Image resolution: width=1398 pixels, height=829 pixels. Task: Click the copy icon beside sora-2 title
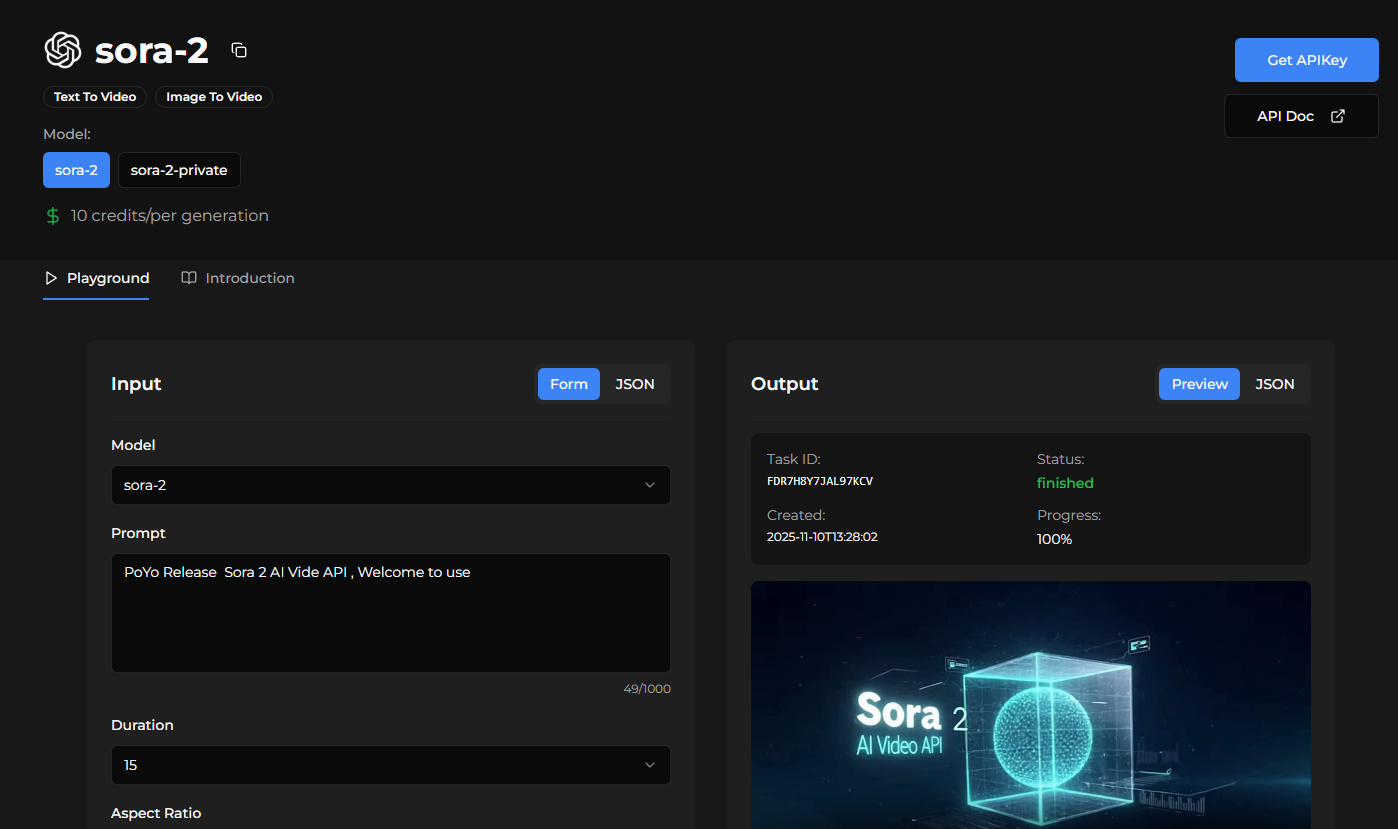pos(239,48)
